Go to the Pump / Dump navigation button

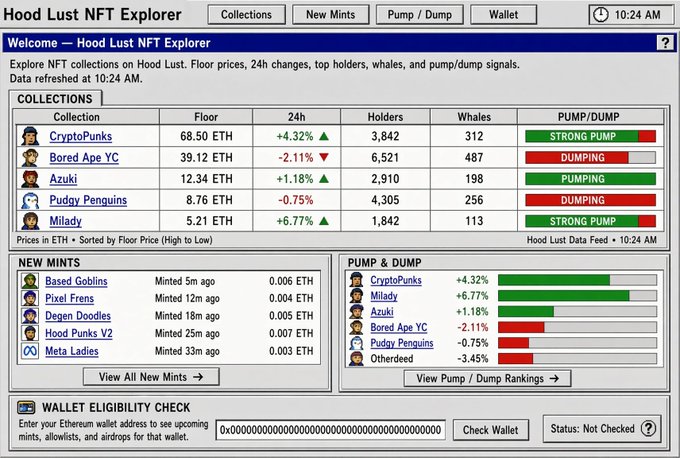click(419, 15)
